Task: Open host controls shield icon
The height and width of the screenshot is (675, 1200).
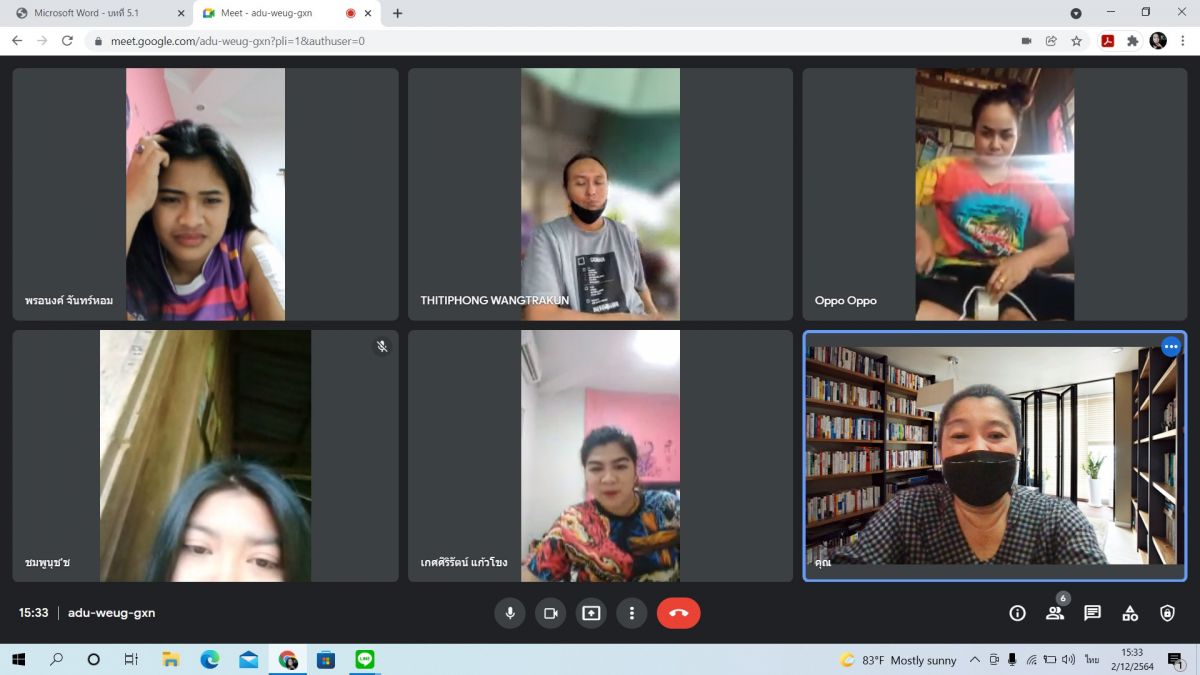Action: pos(1167,613)
